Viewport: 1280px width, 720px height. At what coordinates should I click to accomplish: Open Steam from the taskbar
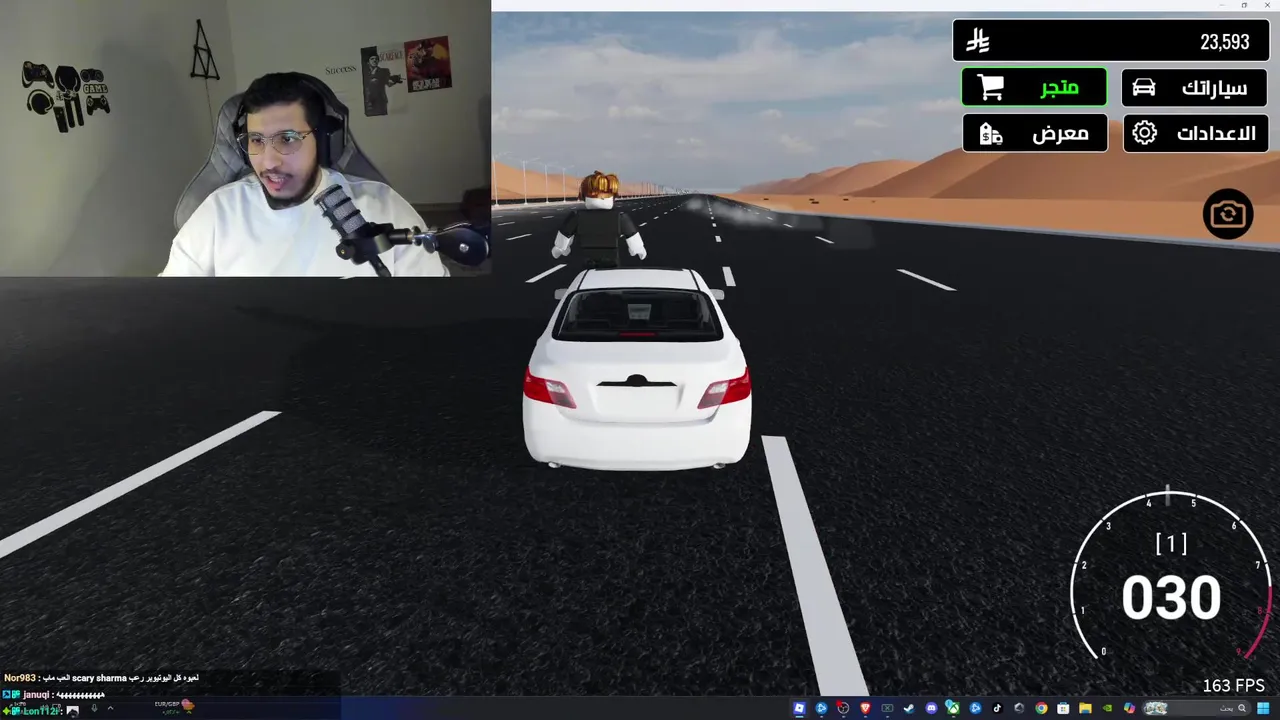pyautogui.click(x=909, y=708)
